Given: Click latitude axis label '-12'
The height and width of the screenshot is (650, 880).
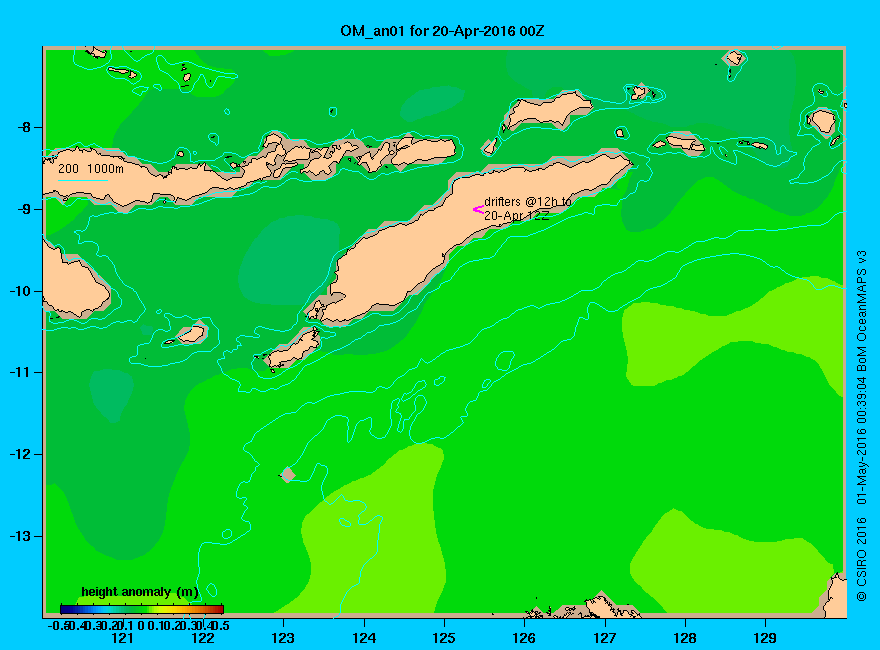Looking at the screenshot, I should [x=20, y=454].
